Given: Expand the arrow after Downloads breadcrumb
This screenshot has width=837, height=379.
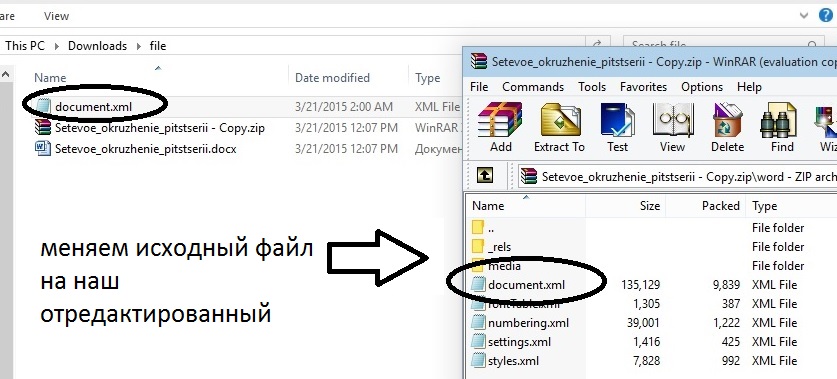Looking at the screenshot, I should (x=139, y=46).
